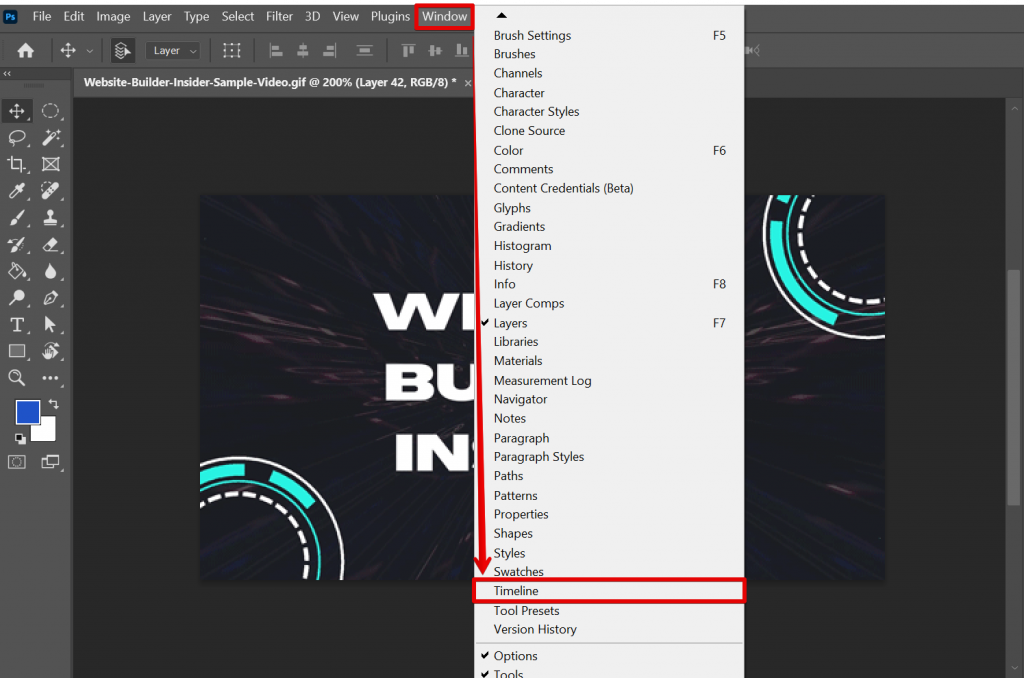Click the Timeline entry in Window menu
Image resolution: width=1024 pixels, height=678 pixels.
click(516, 590)
